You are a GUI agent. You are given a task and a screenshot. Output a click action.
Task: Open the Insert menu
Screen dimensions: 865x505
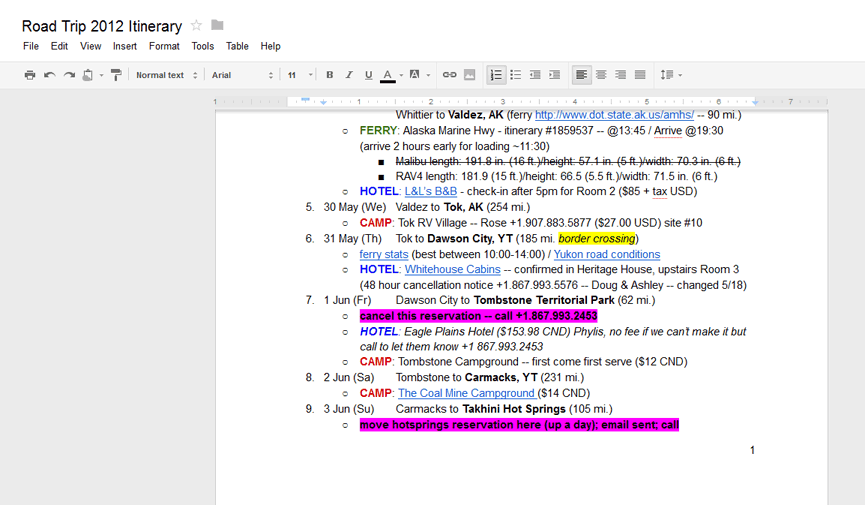click(x=125, y=46)
